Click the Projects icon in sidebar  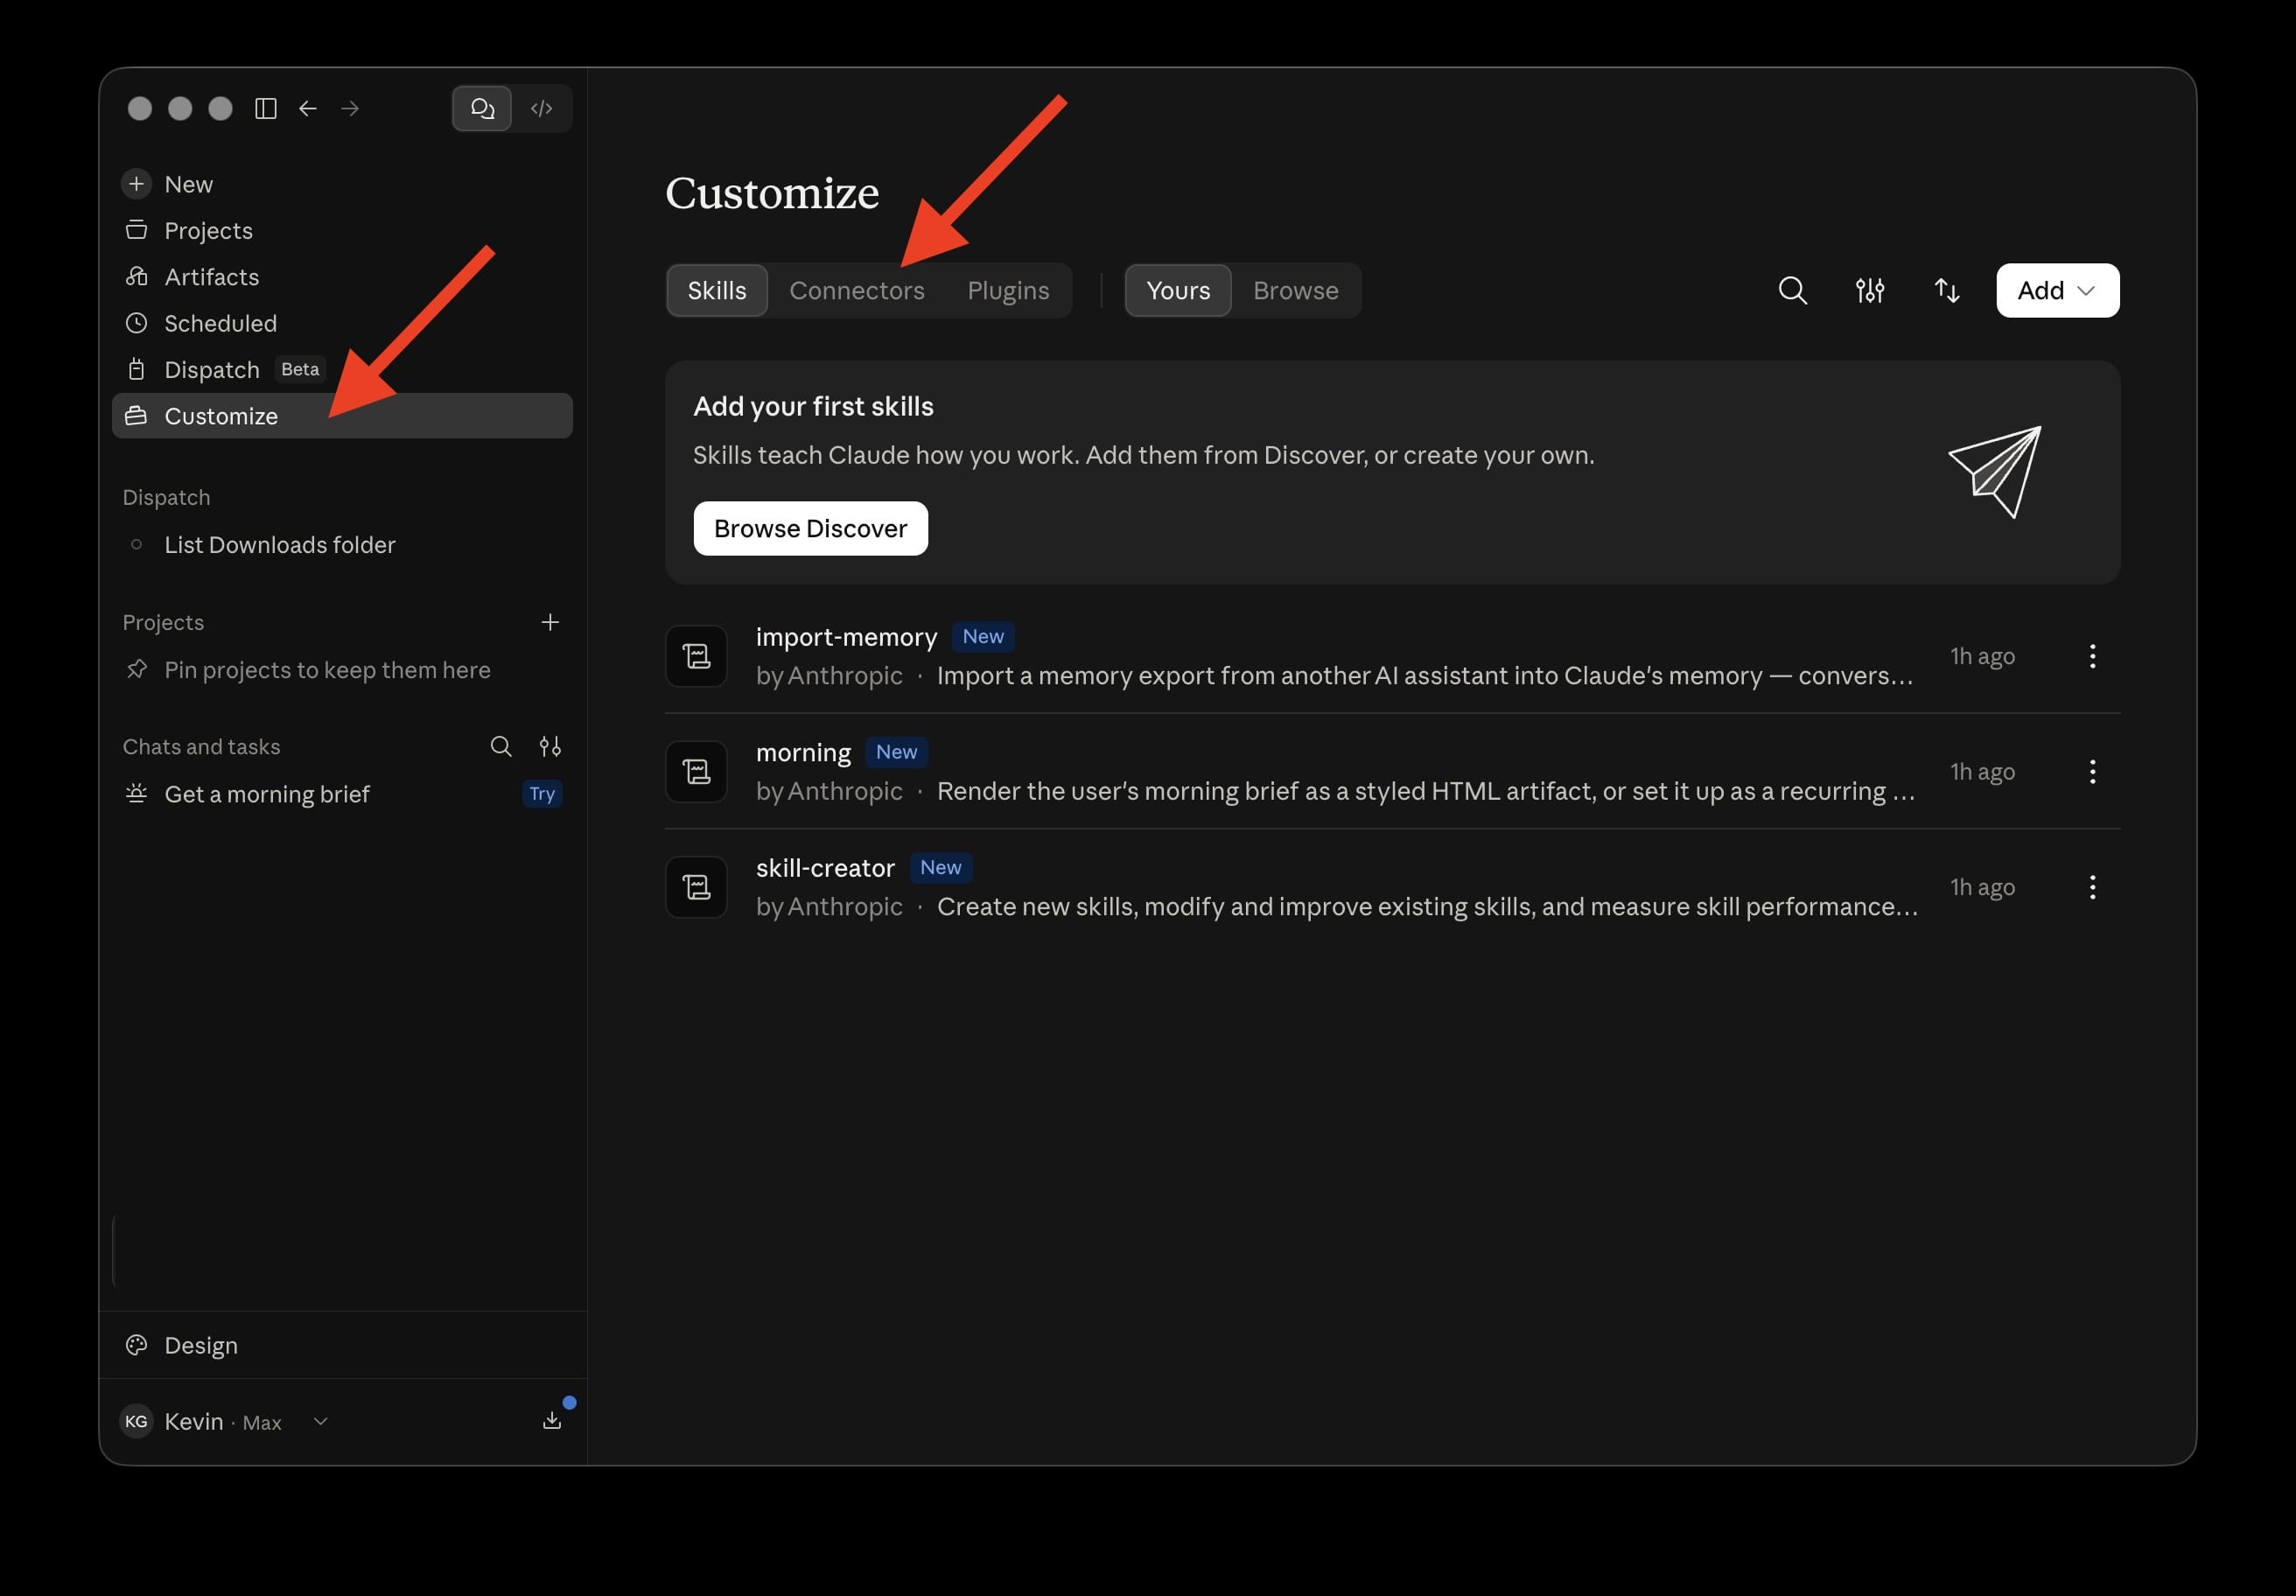click(x=137, y=230)
